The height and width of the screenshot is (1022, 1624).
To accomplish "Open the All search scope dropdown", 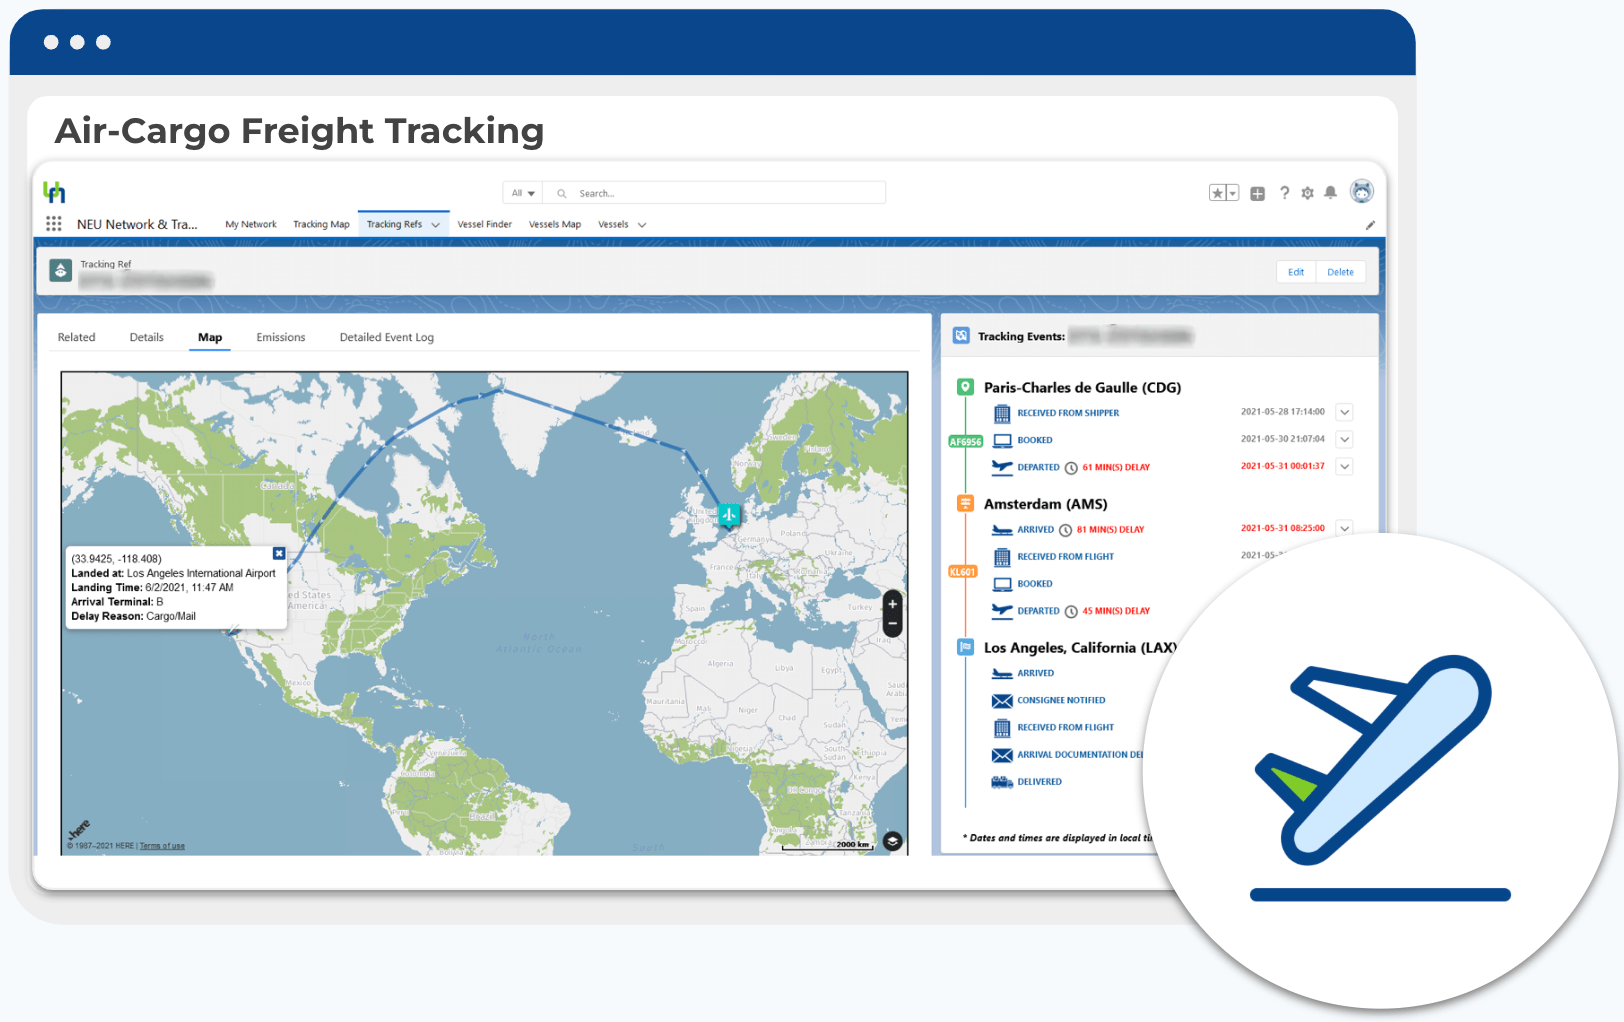I will [x=523, y=193].
